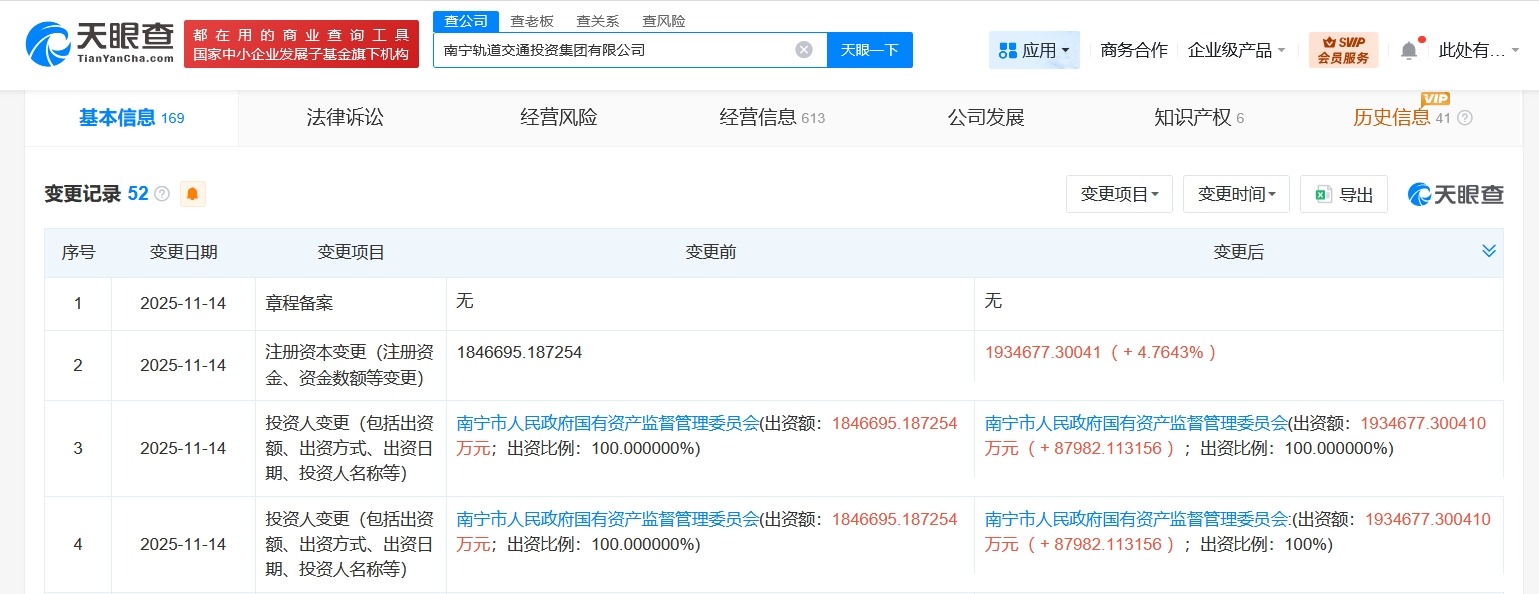Clear the search box with the × icon
The width and height of the screenshot is (1539, 594).
click(x=803, y=49)
